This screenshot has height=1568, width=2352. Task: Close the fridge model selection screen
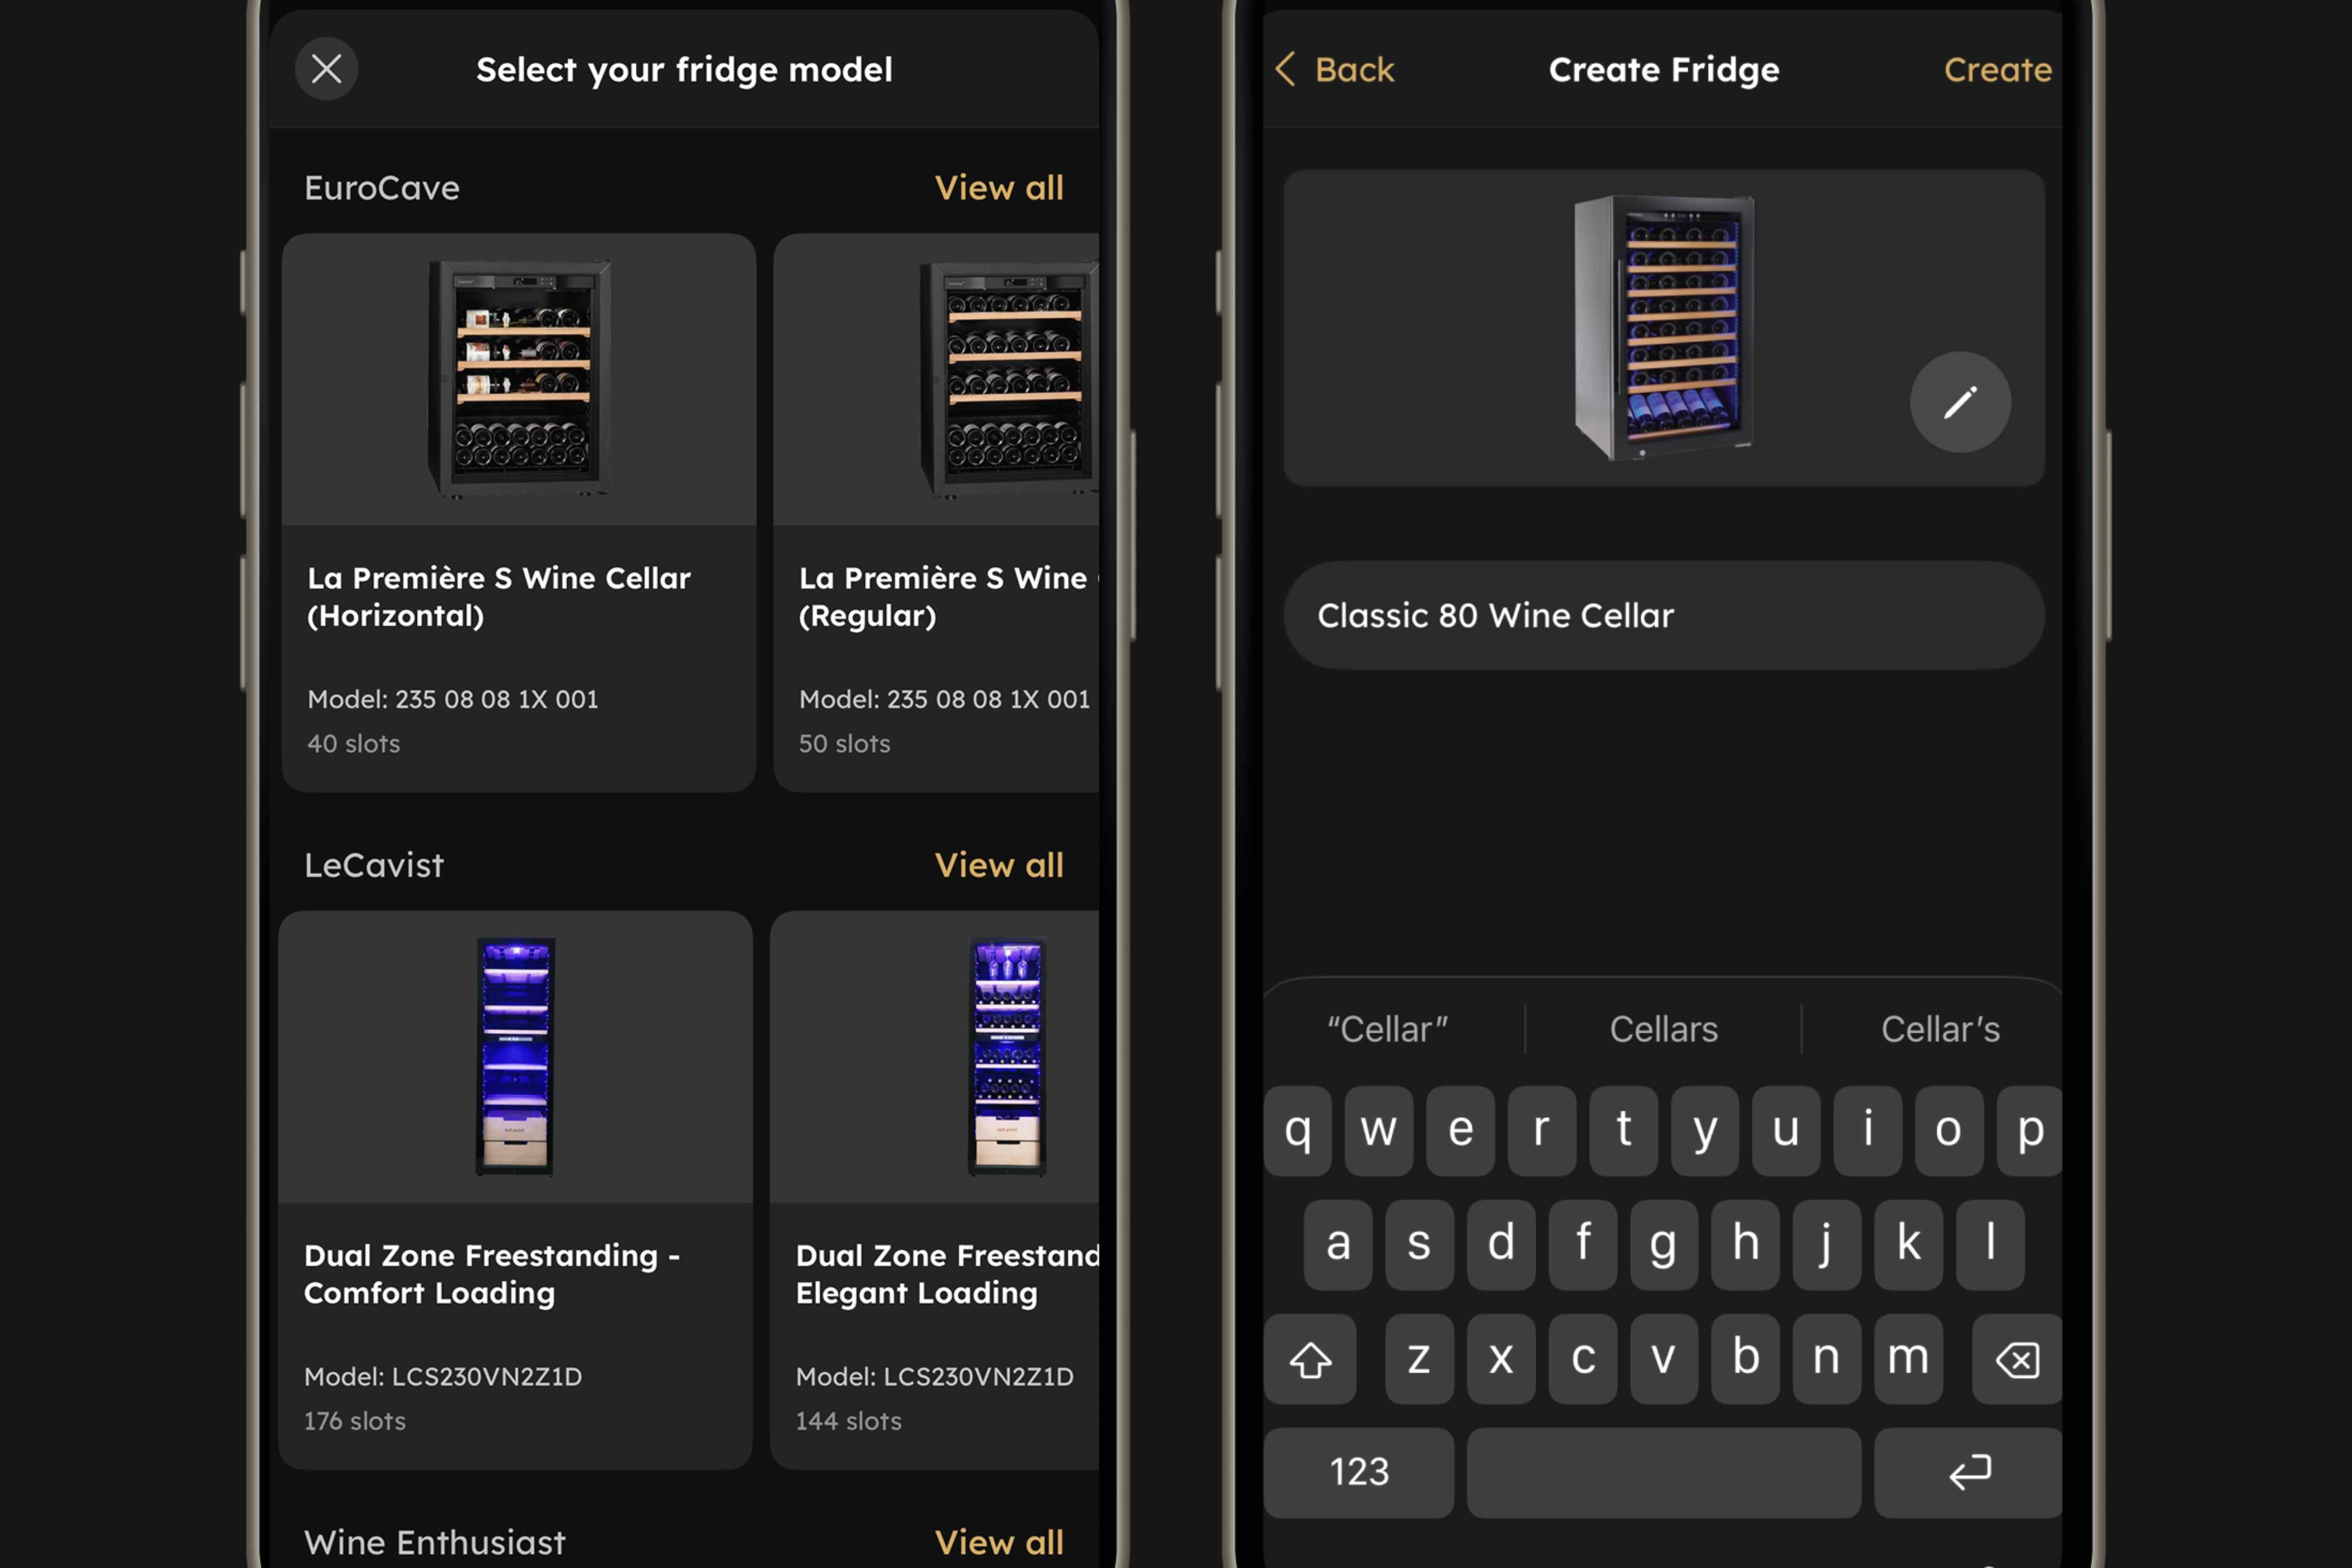click(326, 69)
